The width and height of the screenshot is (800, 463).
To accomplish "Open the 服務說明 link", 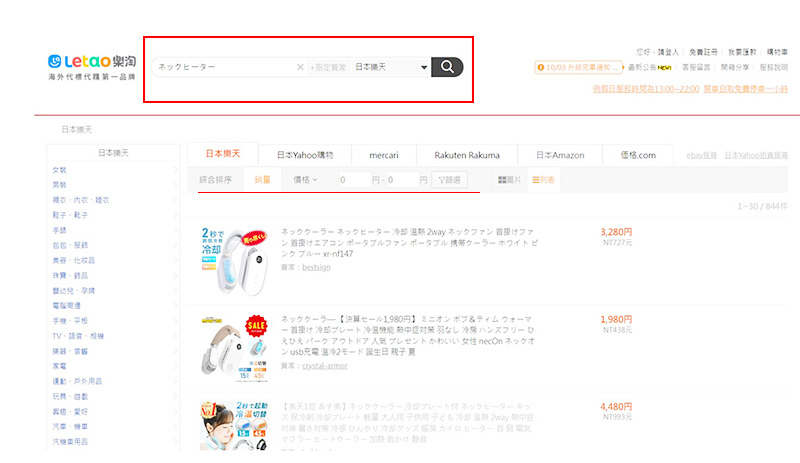I will [773, 67].
